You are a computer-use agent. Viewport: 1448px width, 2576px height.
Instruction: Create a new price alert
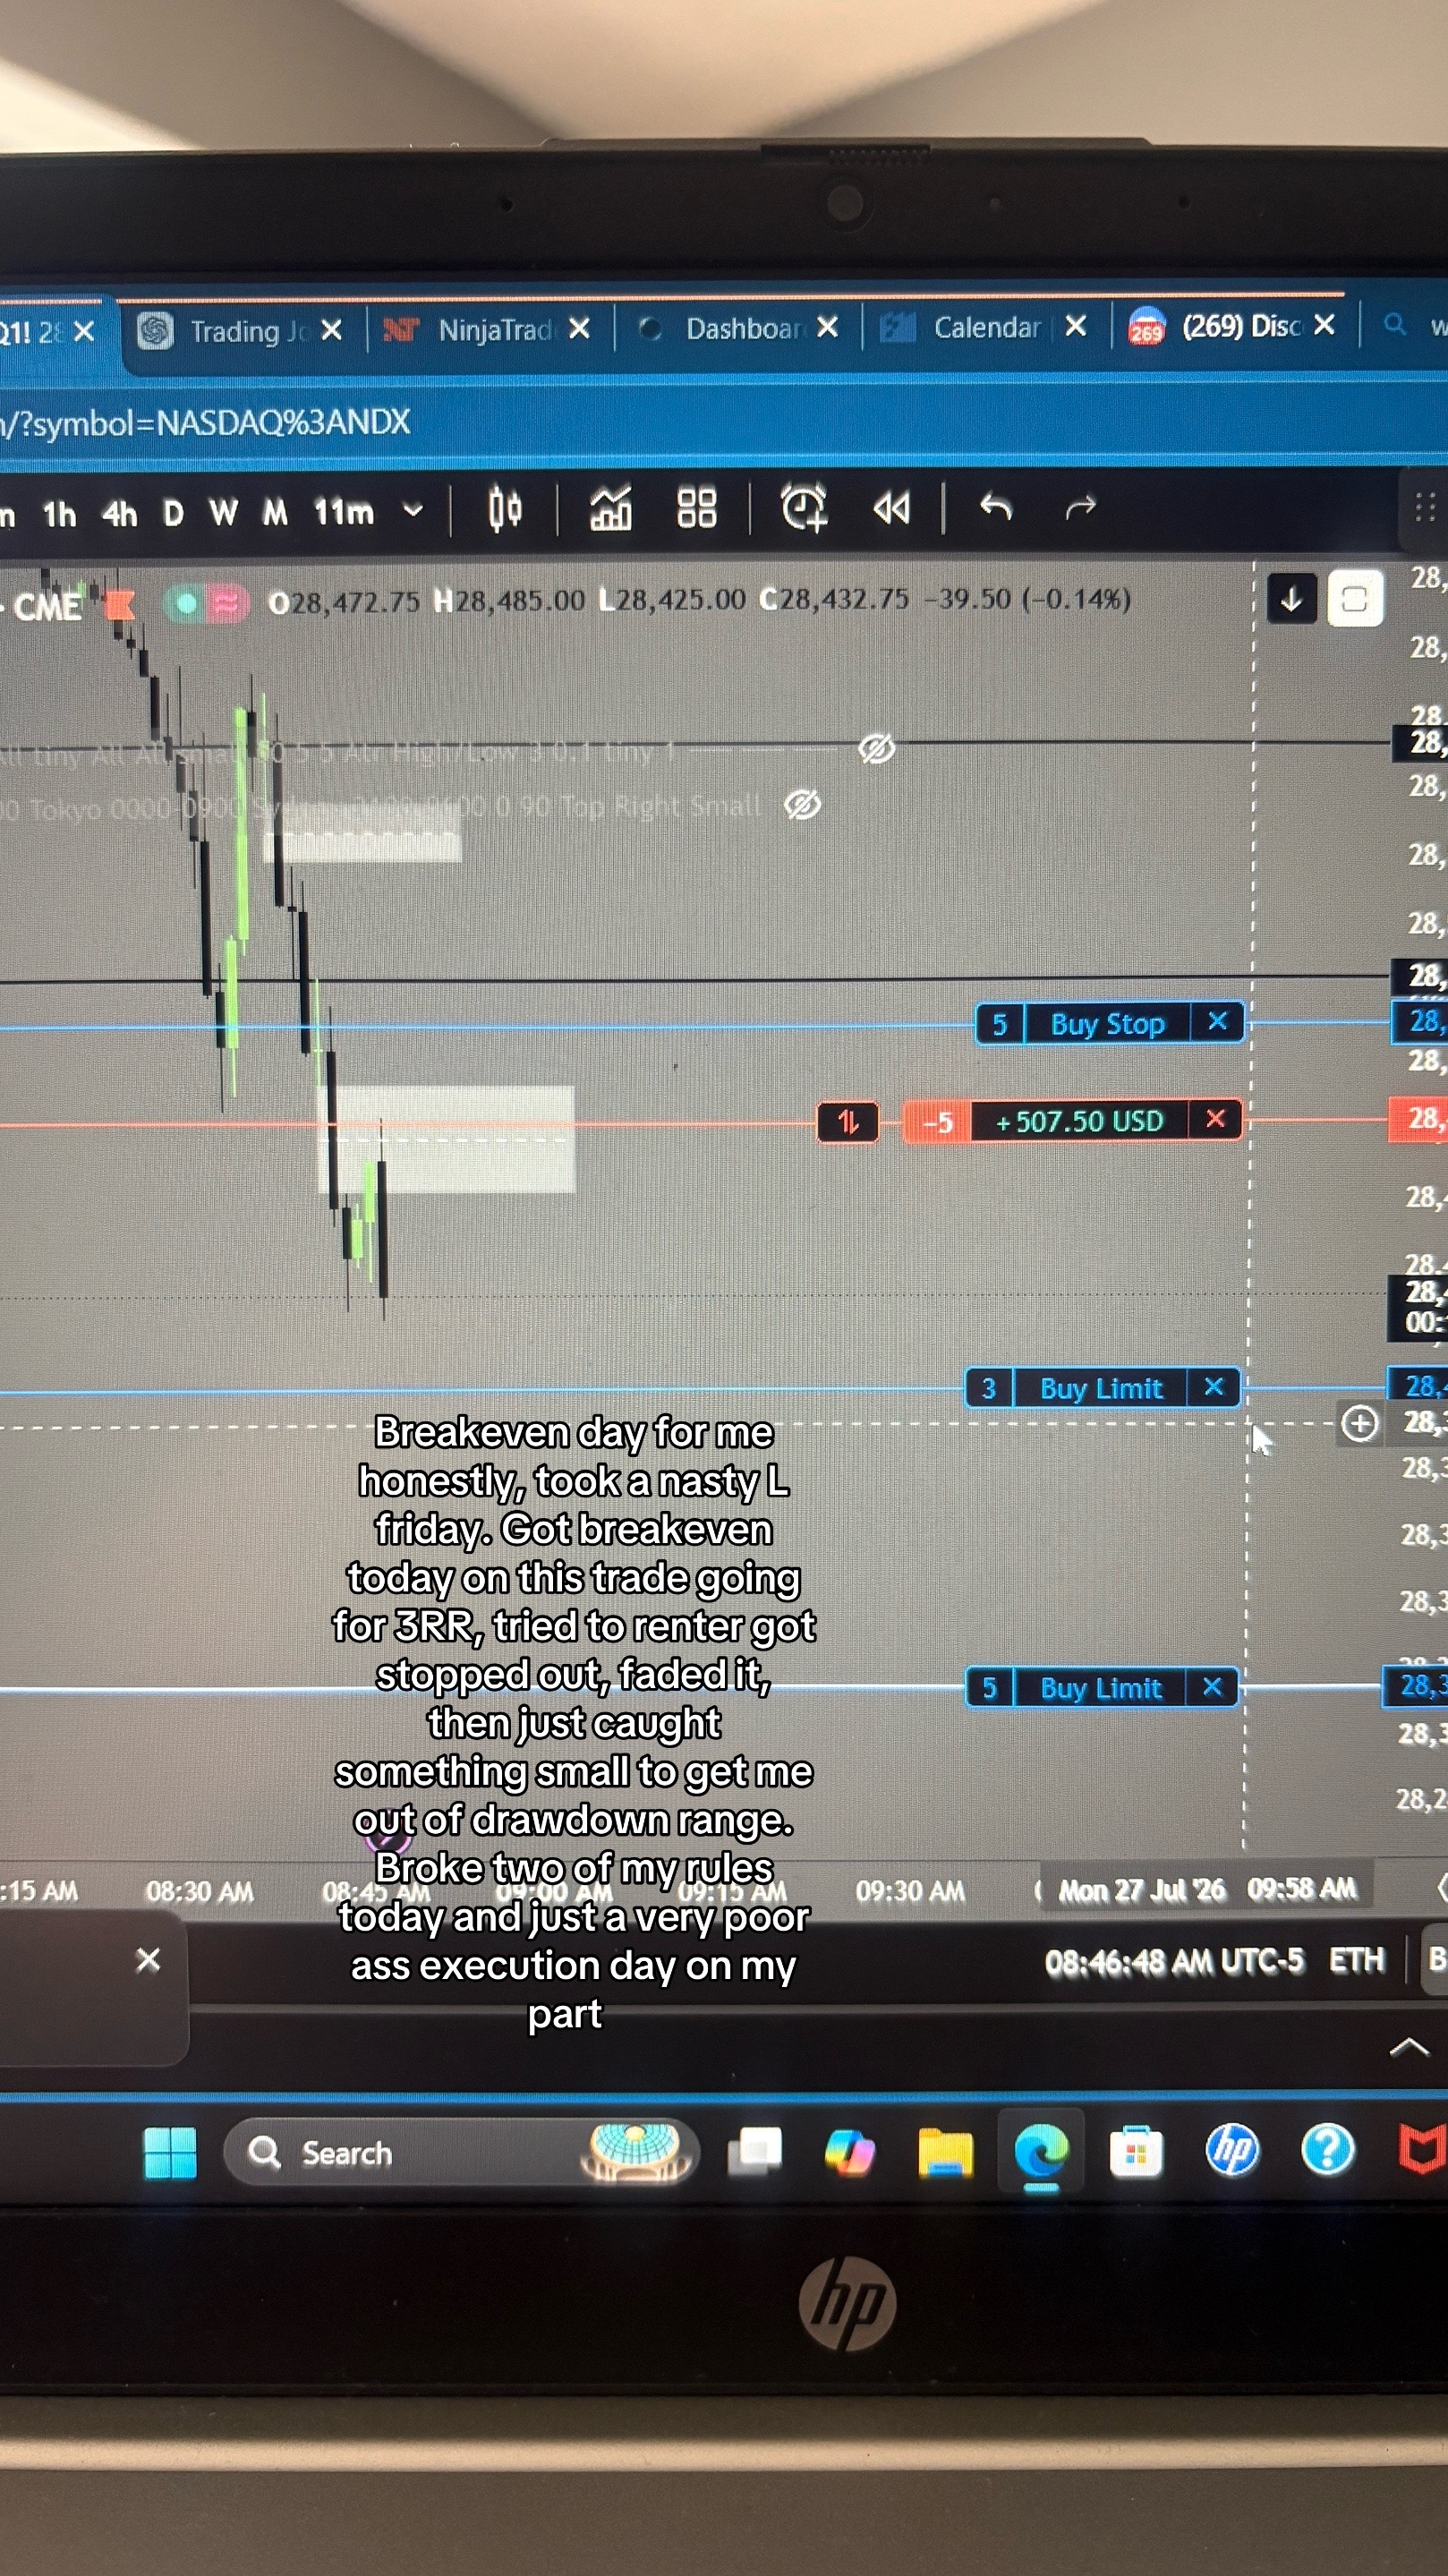tap(803, 508)
